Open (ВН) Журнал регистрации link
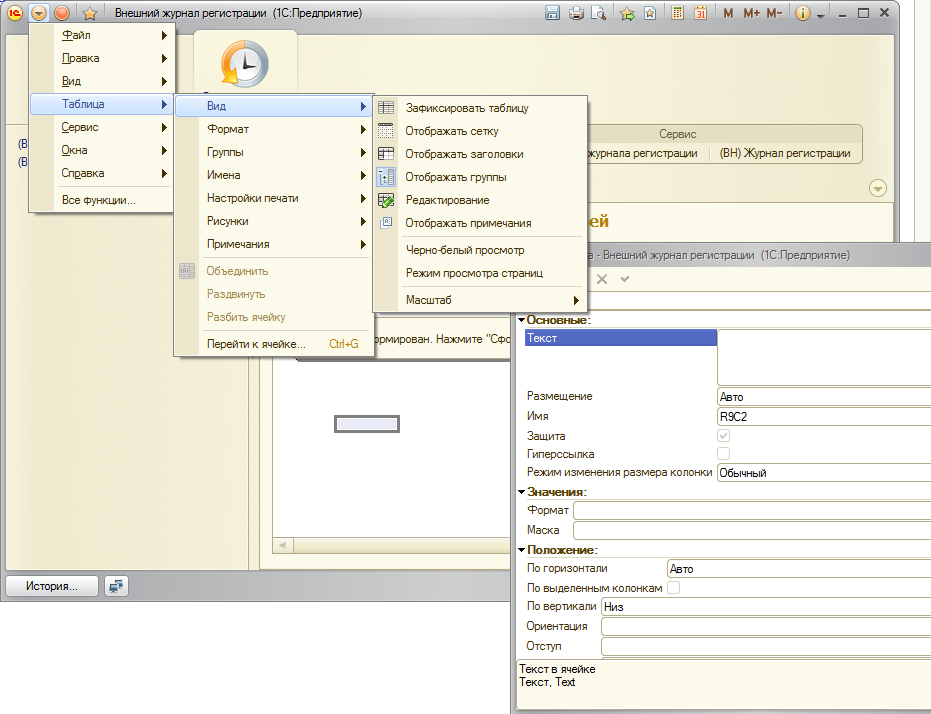931x714 pixels. coord(785,153)
